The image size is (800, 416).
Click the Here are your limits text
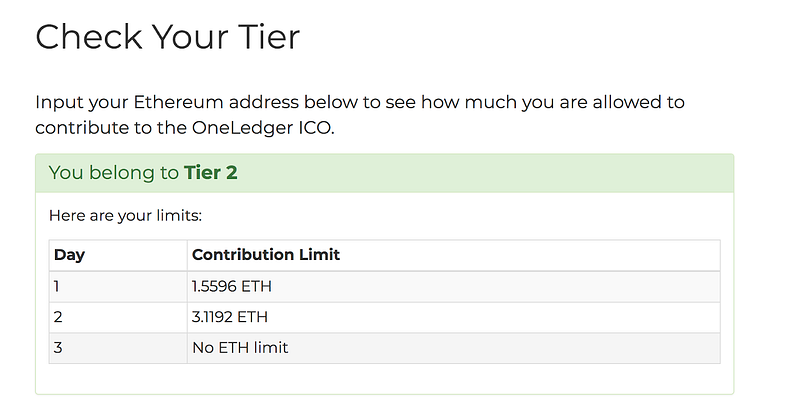click(126, 216)
